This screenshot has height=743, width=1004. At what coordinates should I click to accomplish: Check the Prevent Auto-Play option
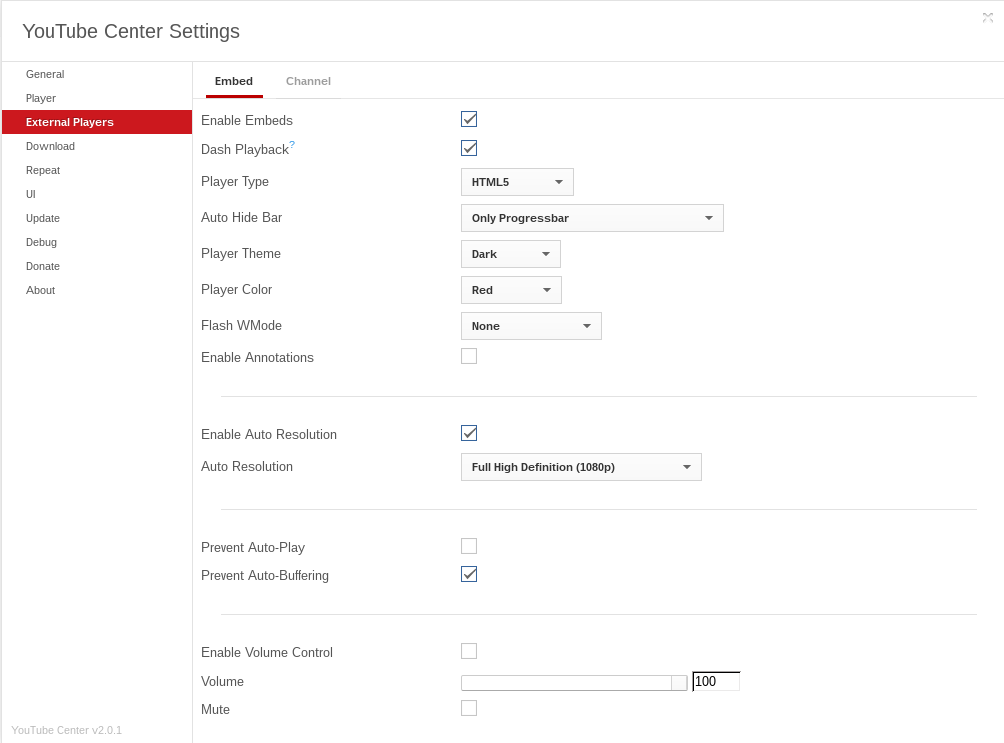(469, 546)
